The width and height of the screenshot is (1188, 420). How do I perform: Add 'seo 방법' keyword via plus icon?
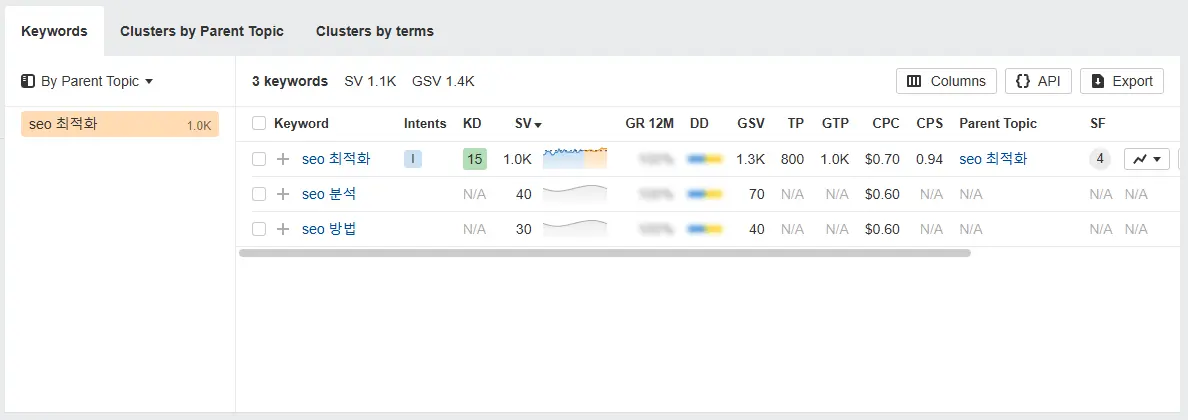click(283, 229)
